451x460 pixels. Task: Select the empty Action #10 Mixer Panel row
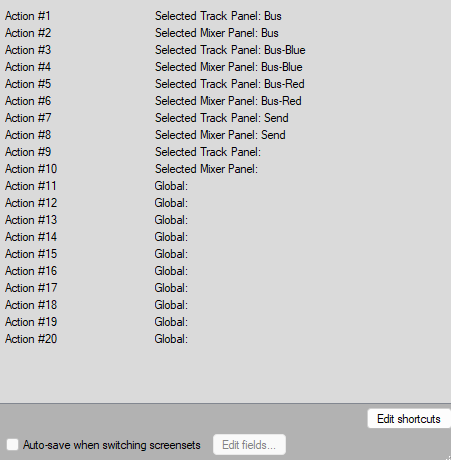pyautogui.click(x=225, y=169)
